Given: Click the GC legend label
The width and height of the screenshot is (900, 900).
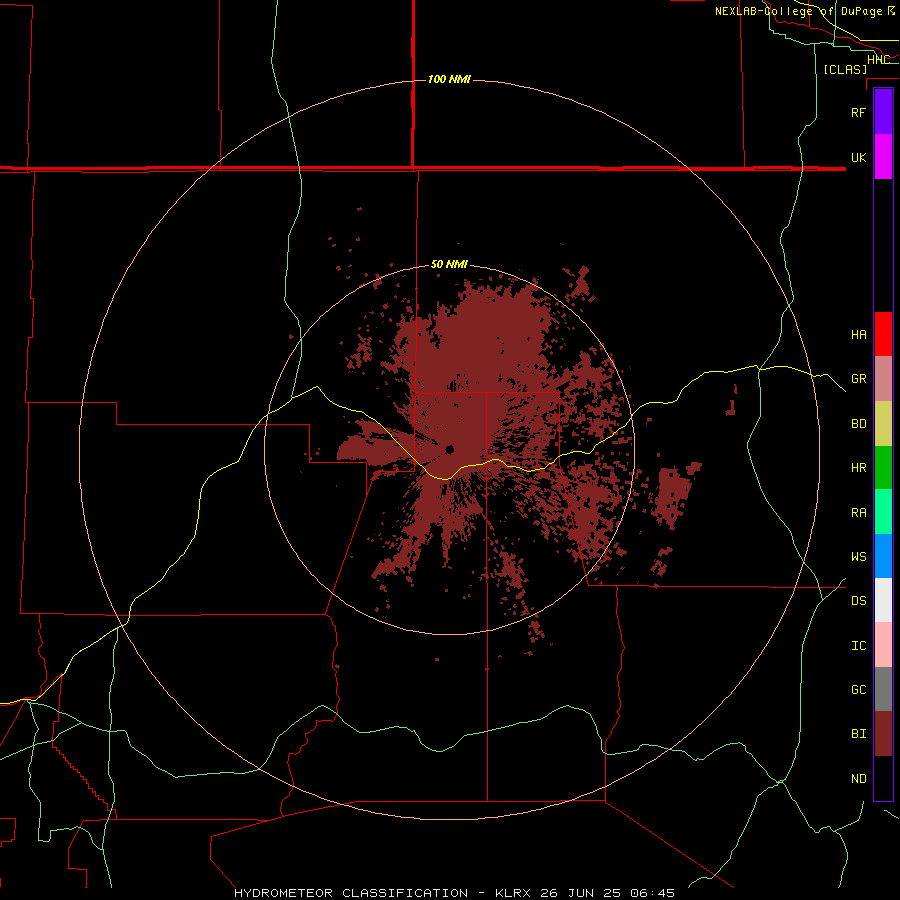Looking at the screenshot, I should [x=858, y=690].
